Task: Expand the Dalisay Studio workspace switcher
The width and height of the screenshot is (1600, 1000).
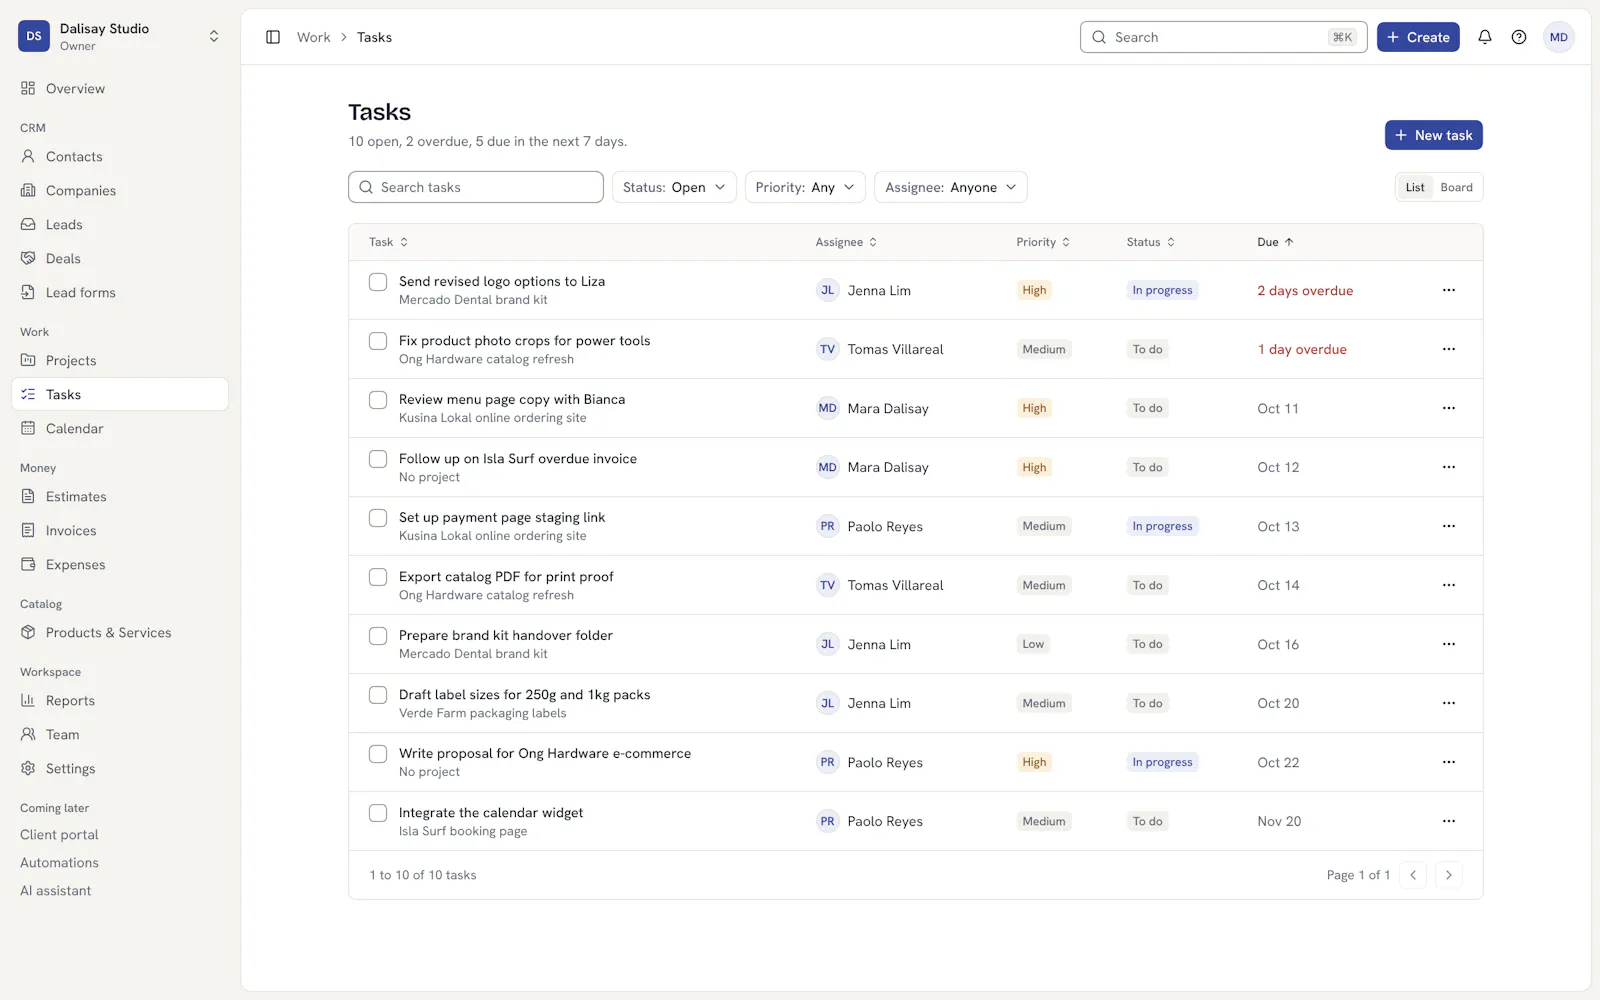Action: tap(120, 37)
